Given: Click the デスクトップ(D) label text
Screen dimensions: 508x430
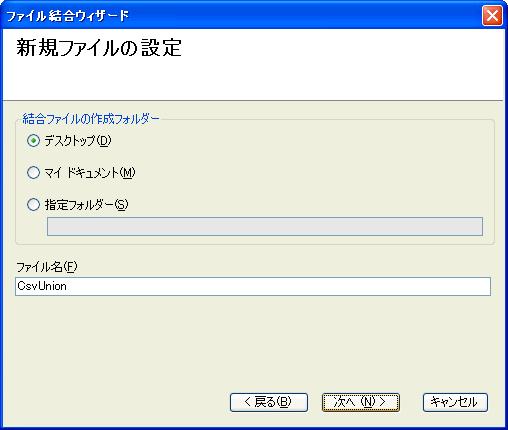Looking at the screenshot, I should pos(78,141).
